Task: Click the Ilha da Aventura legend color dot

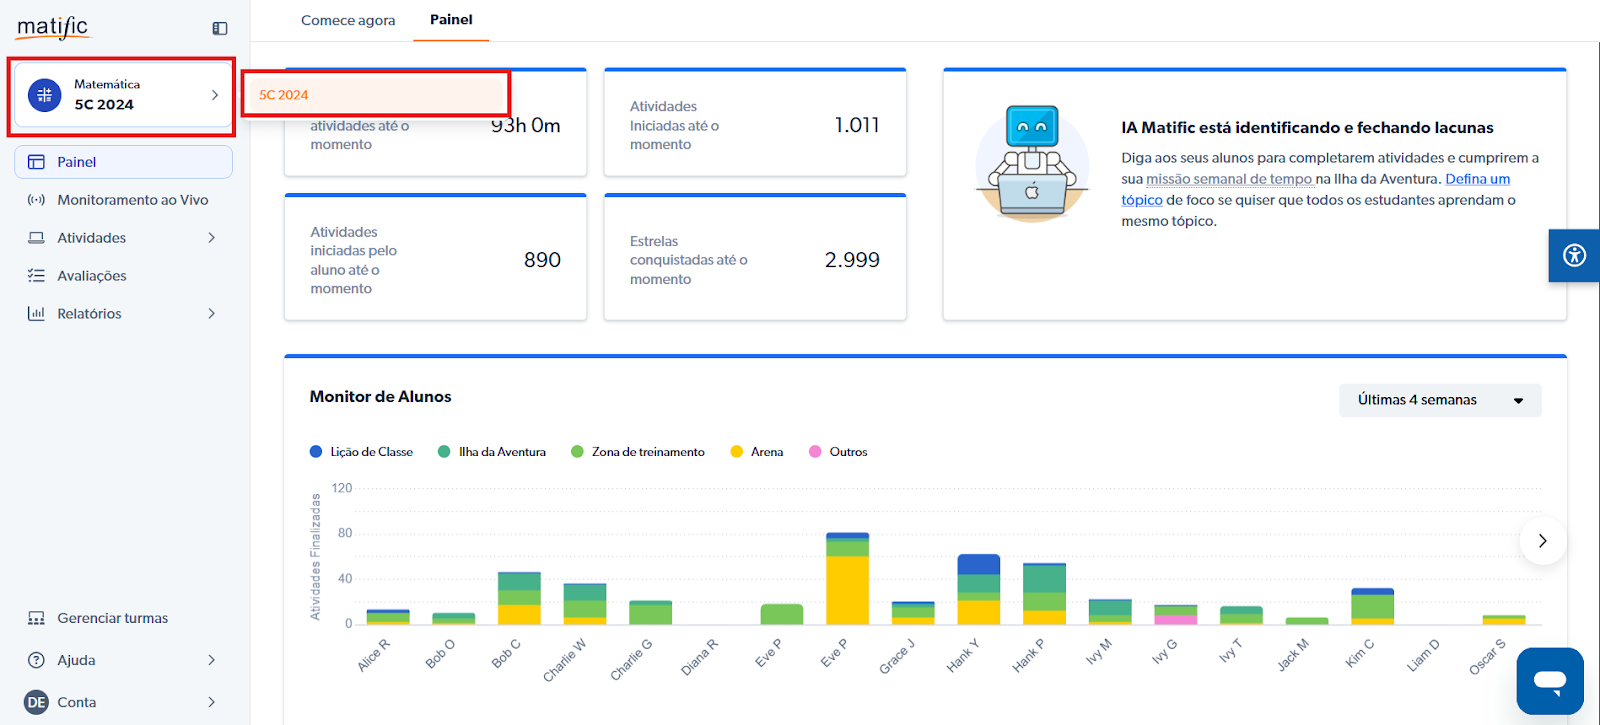Action: [x=444, y=452]
